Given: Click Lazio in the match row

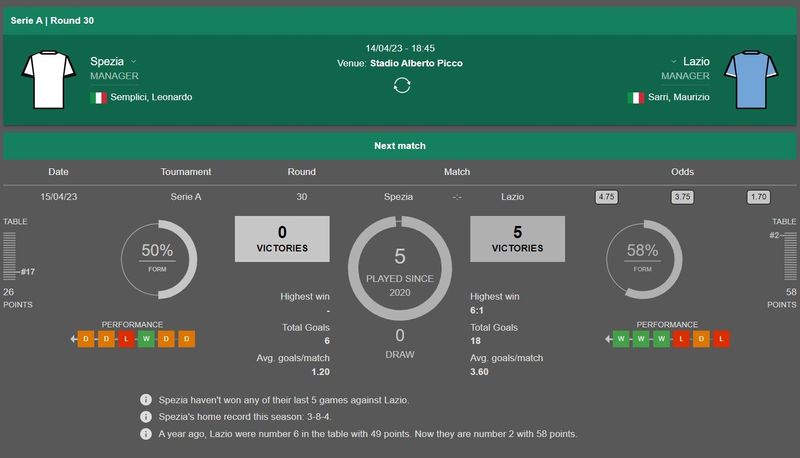Looking at the screenshot, I should pos(512,197).
